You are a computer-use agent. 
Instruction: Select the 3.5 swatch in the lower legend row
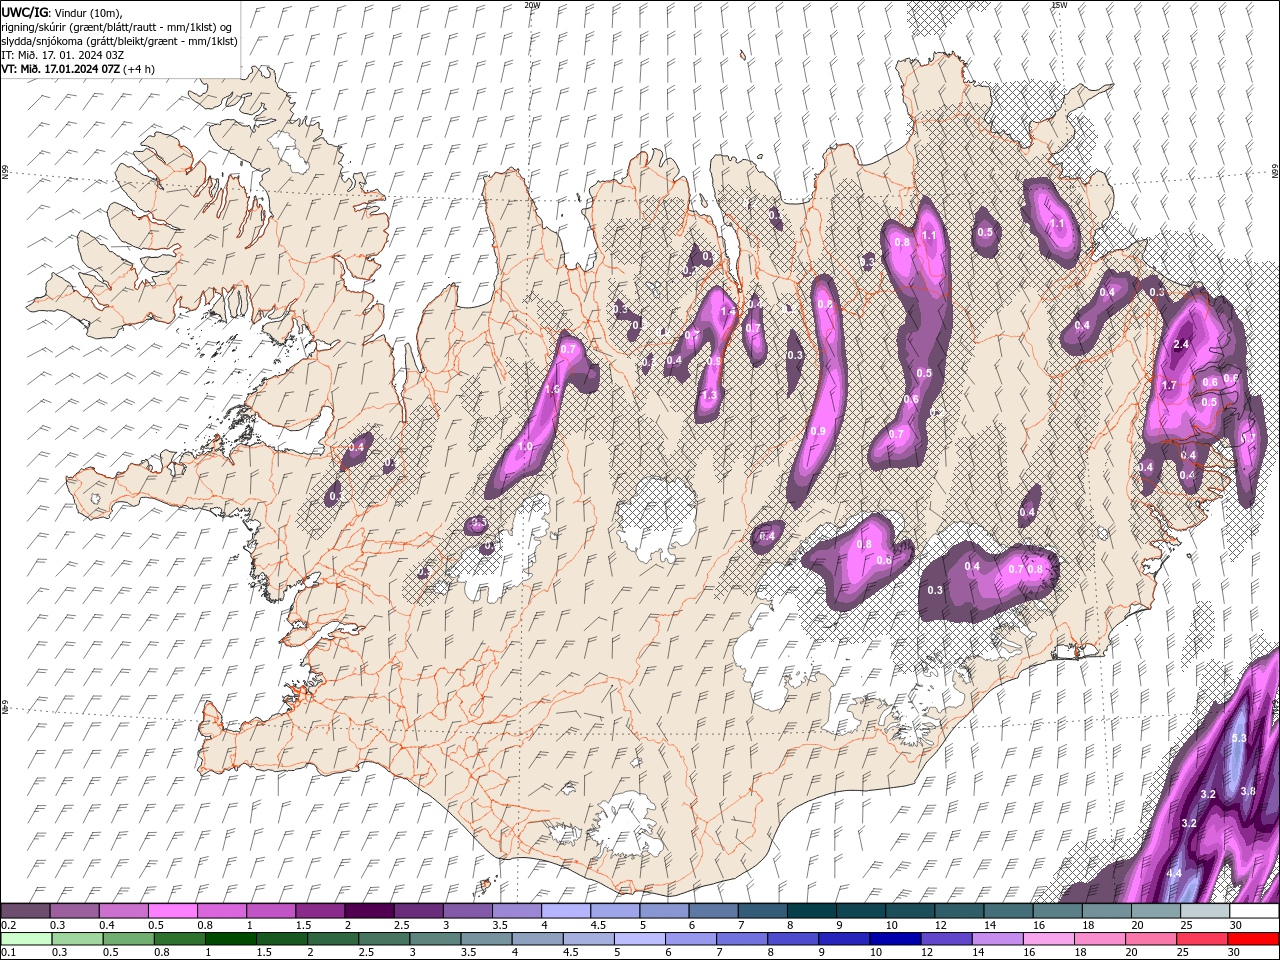click(x=486, y=939)
